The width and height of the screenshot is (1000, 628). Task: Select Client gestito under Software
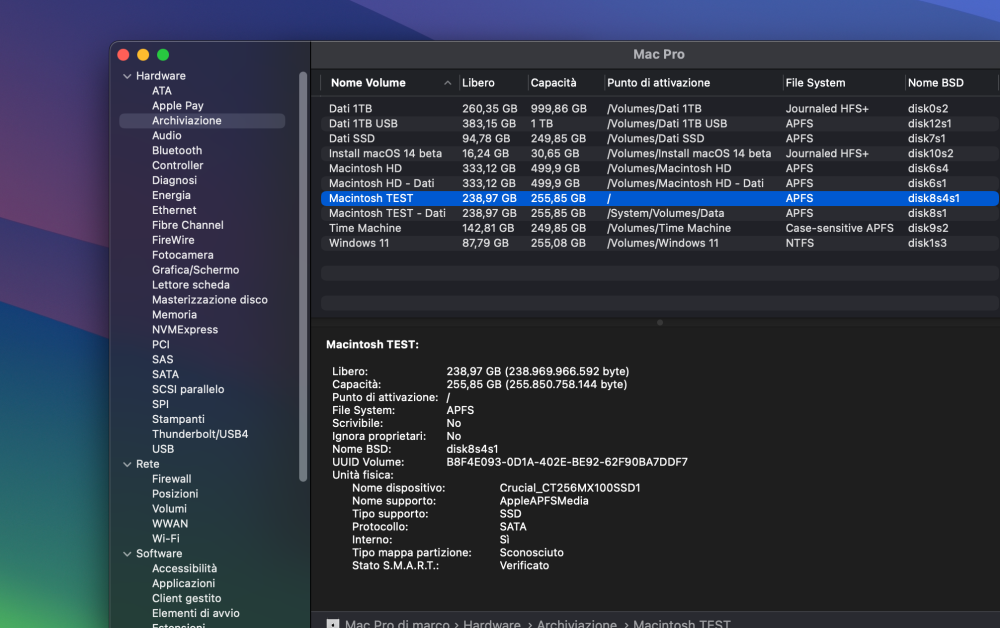point(186,599)
